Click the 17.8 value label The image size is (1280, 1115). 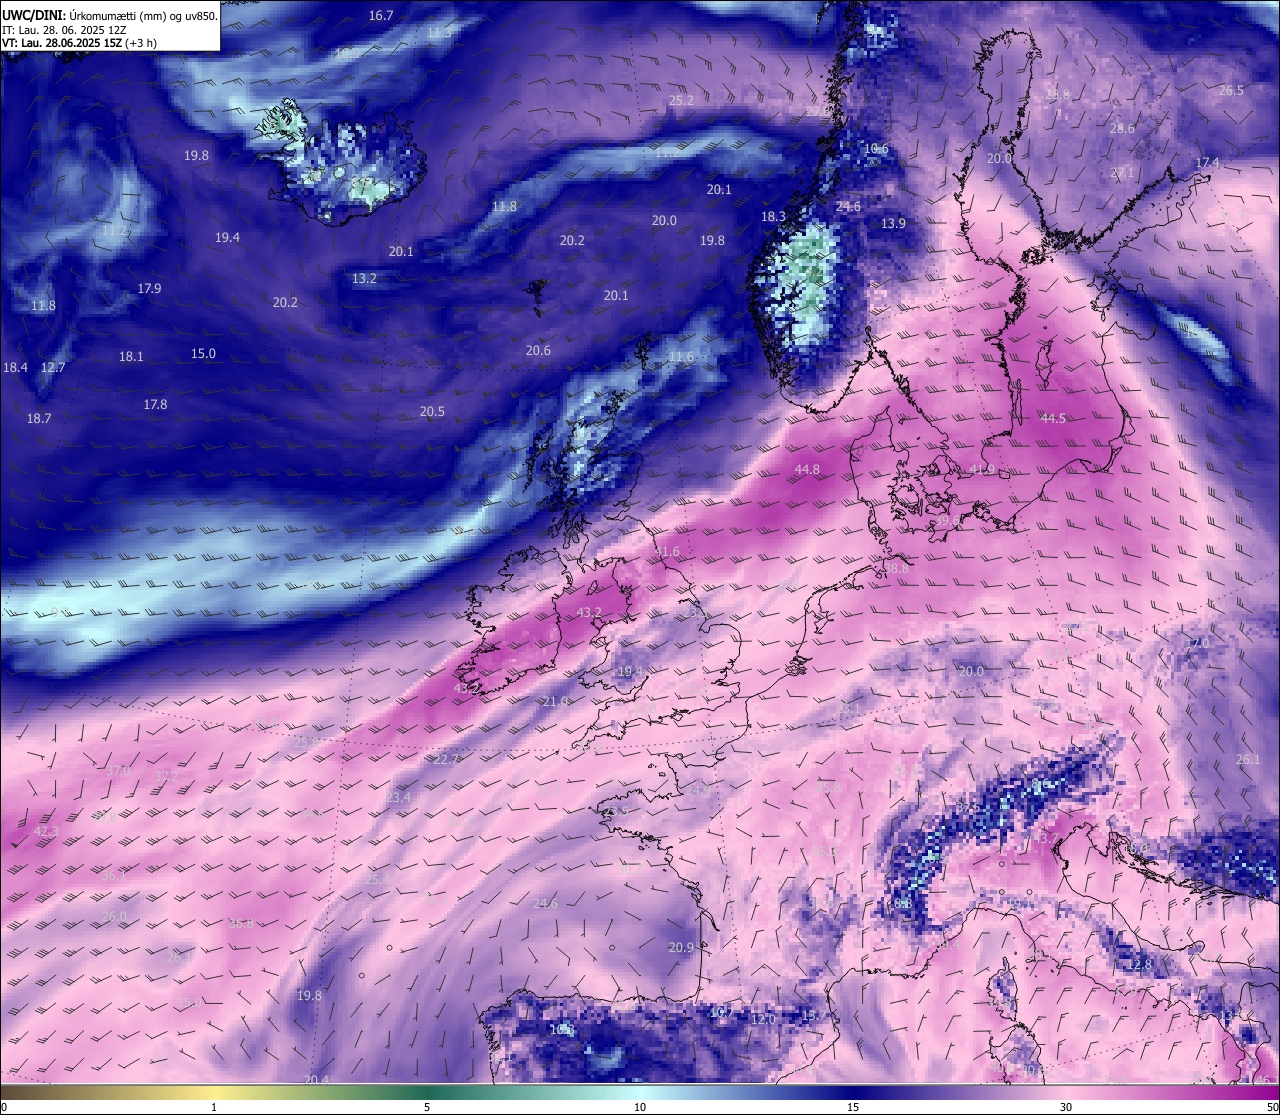click(155, 404)
